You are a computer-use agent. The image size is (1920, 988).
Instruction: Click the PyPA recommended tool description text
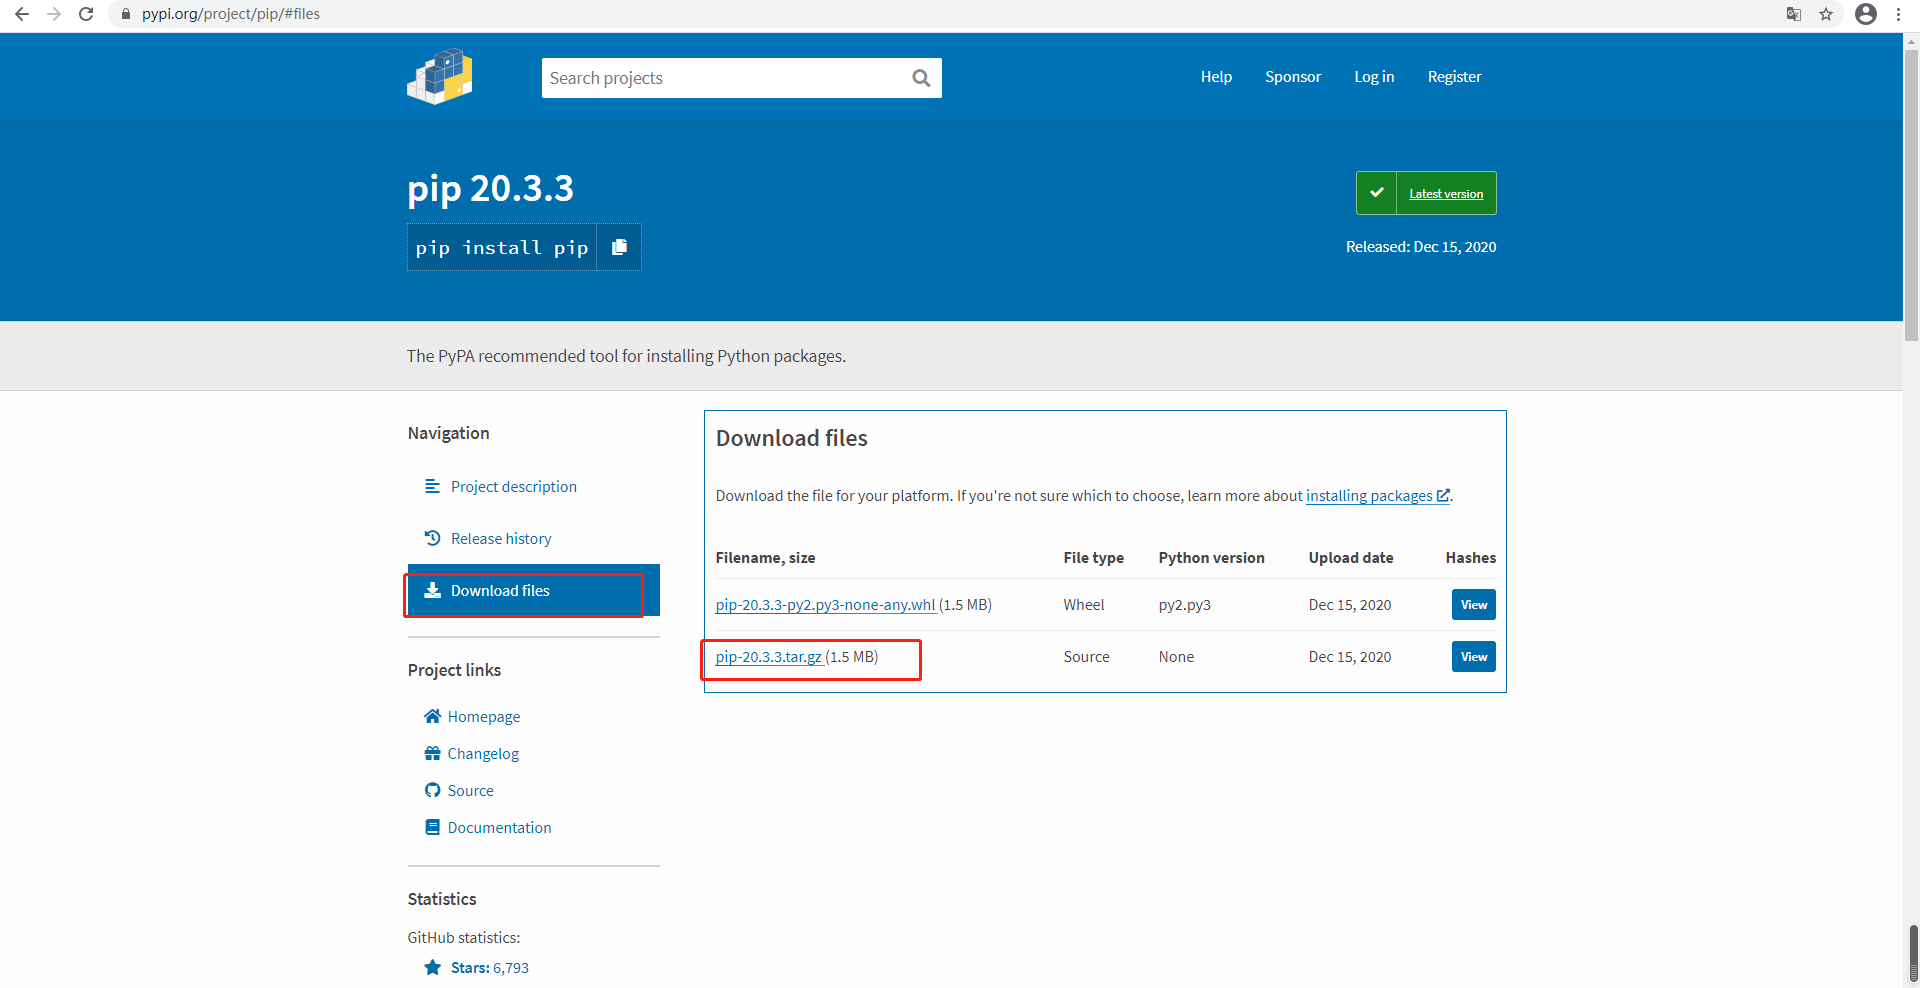pos(626,355)
